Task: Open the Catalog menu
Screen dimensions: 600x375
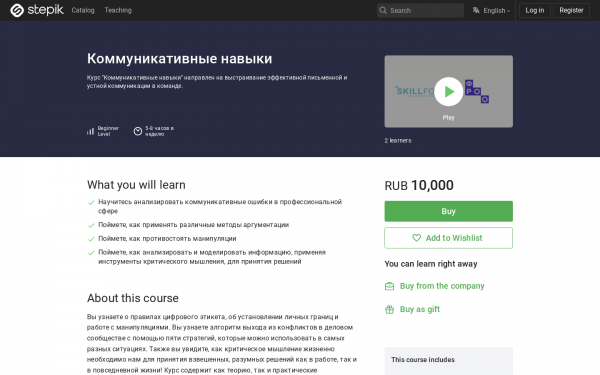Action: point(83,10)
